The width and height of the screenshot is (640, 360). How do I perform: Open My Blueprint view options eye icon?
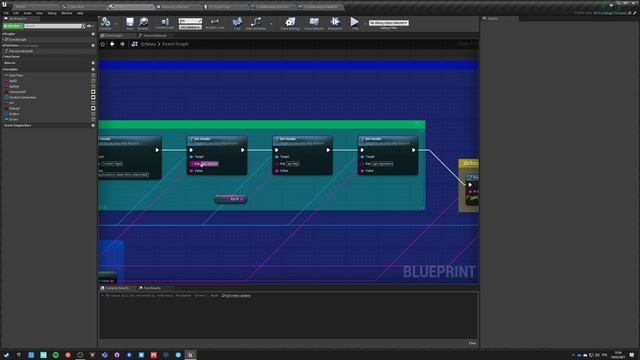[89, 26]
